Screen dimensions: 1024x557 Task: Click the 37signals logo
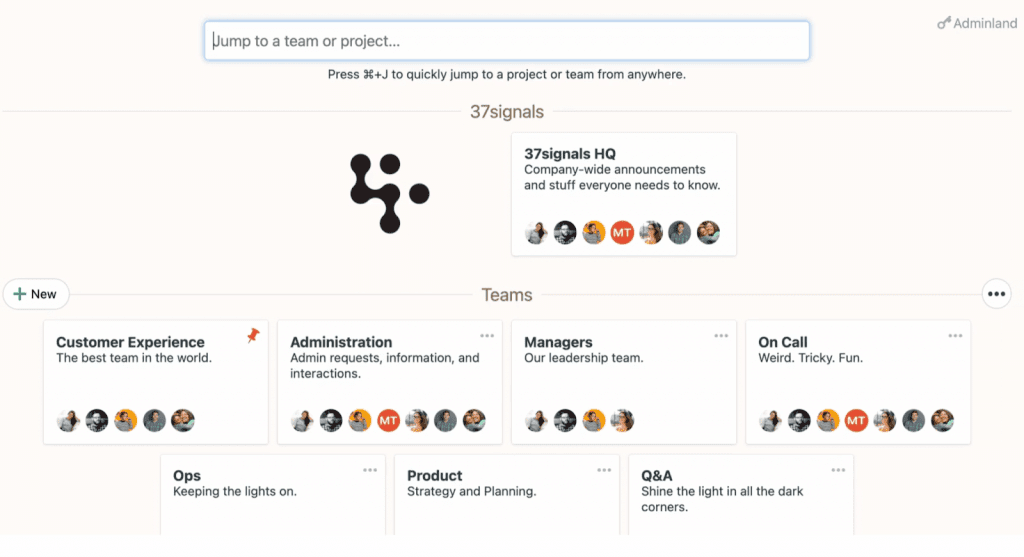click(x=390, y=193)
